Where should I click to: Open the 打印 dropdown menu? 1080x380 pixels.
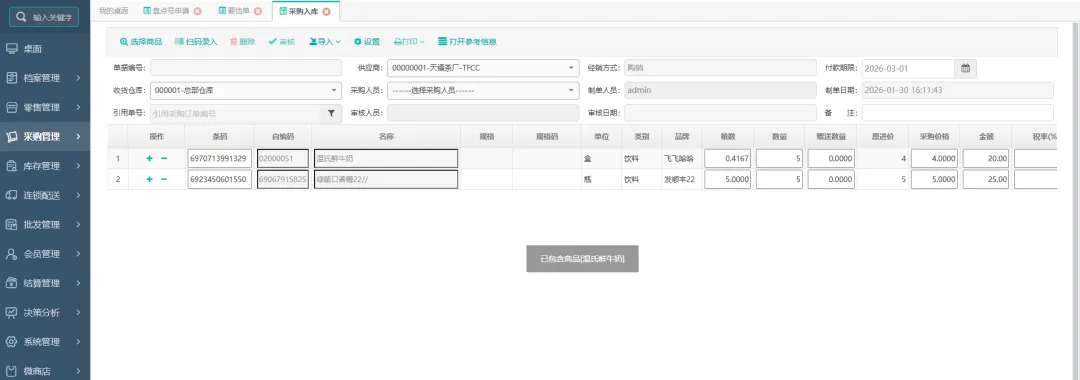(409, 41)
